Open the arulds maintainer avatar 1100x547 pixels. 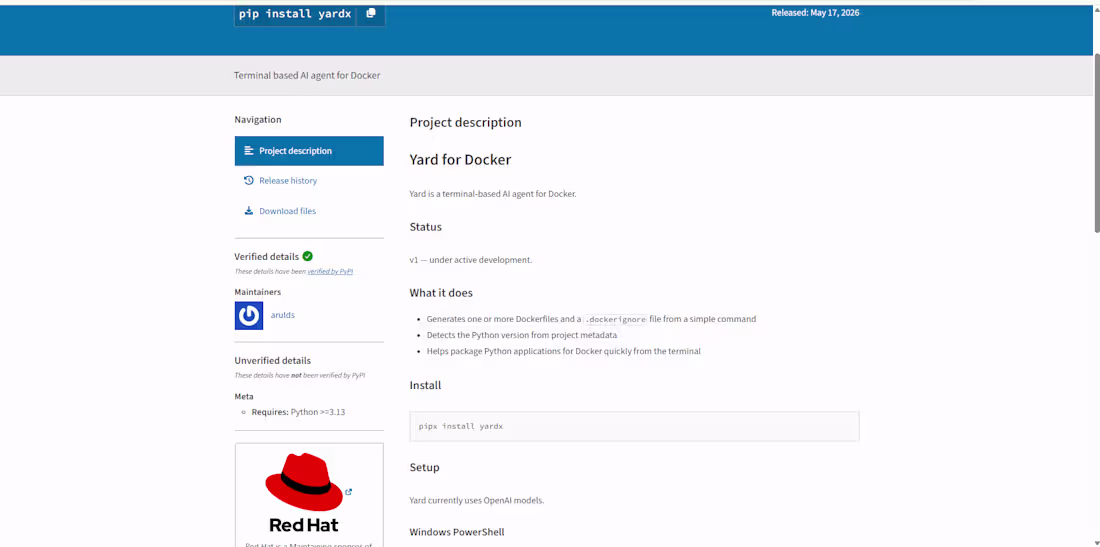pyautogui.click(x=249, y=316)
